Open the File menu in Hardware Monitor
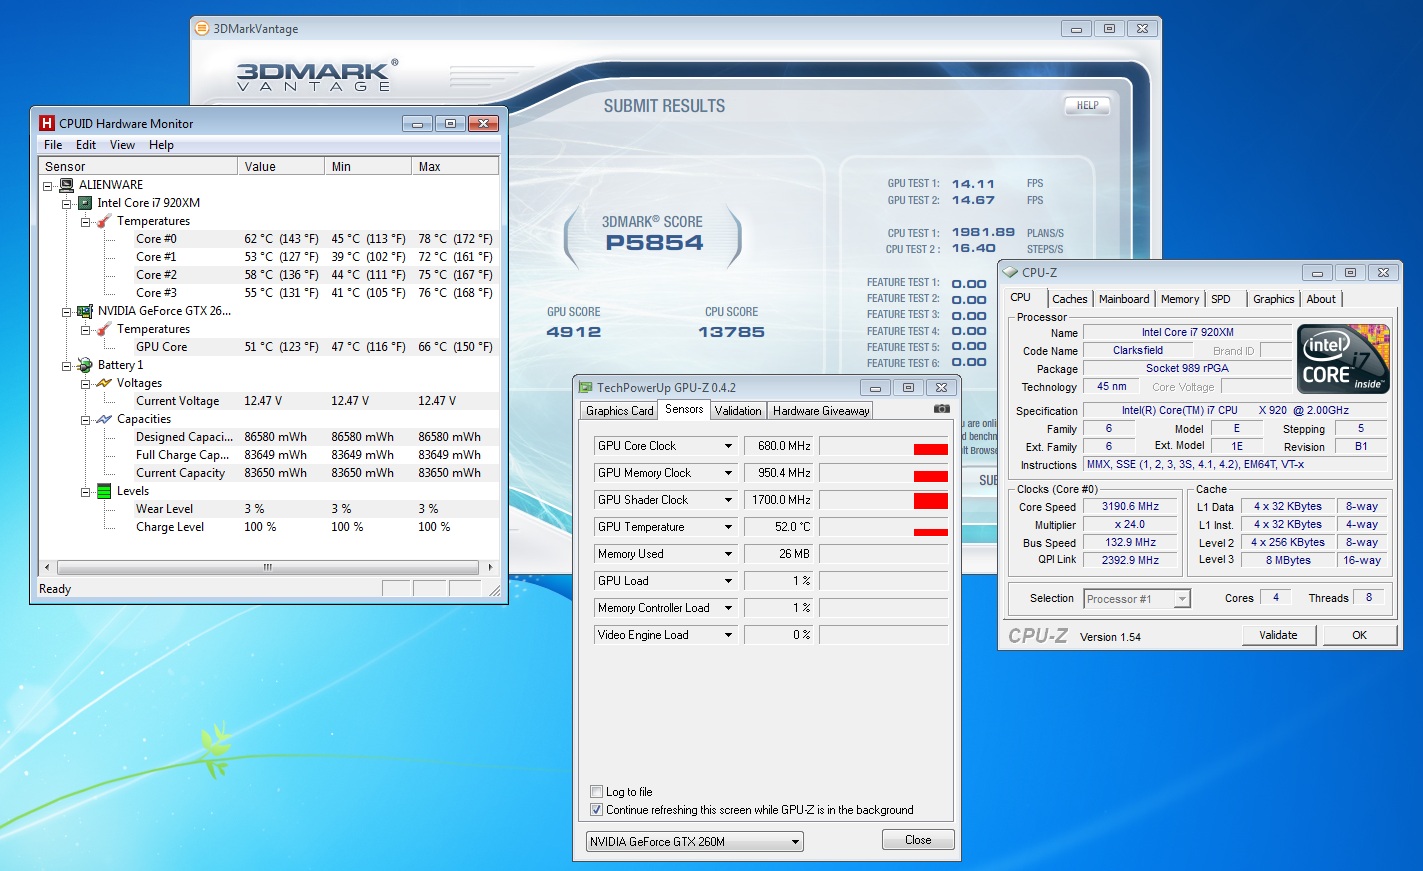The height and width of the screenshot is (871, 1423). (x=53, y=145)
